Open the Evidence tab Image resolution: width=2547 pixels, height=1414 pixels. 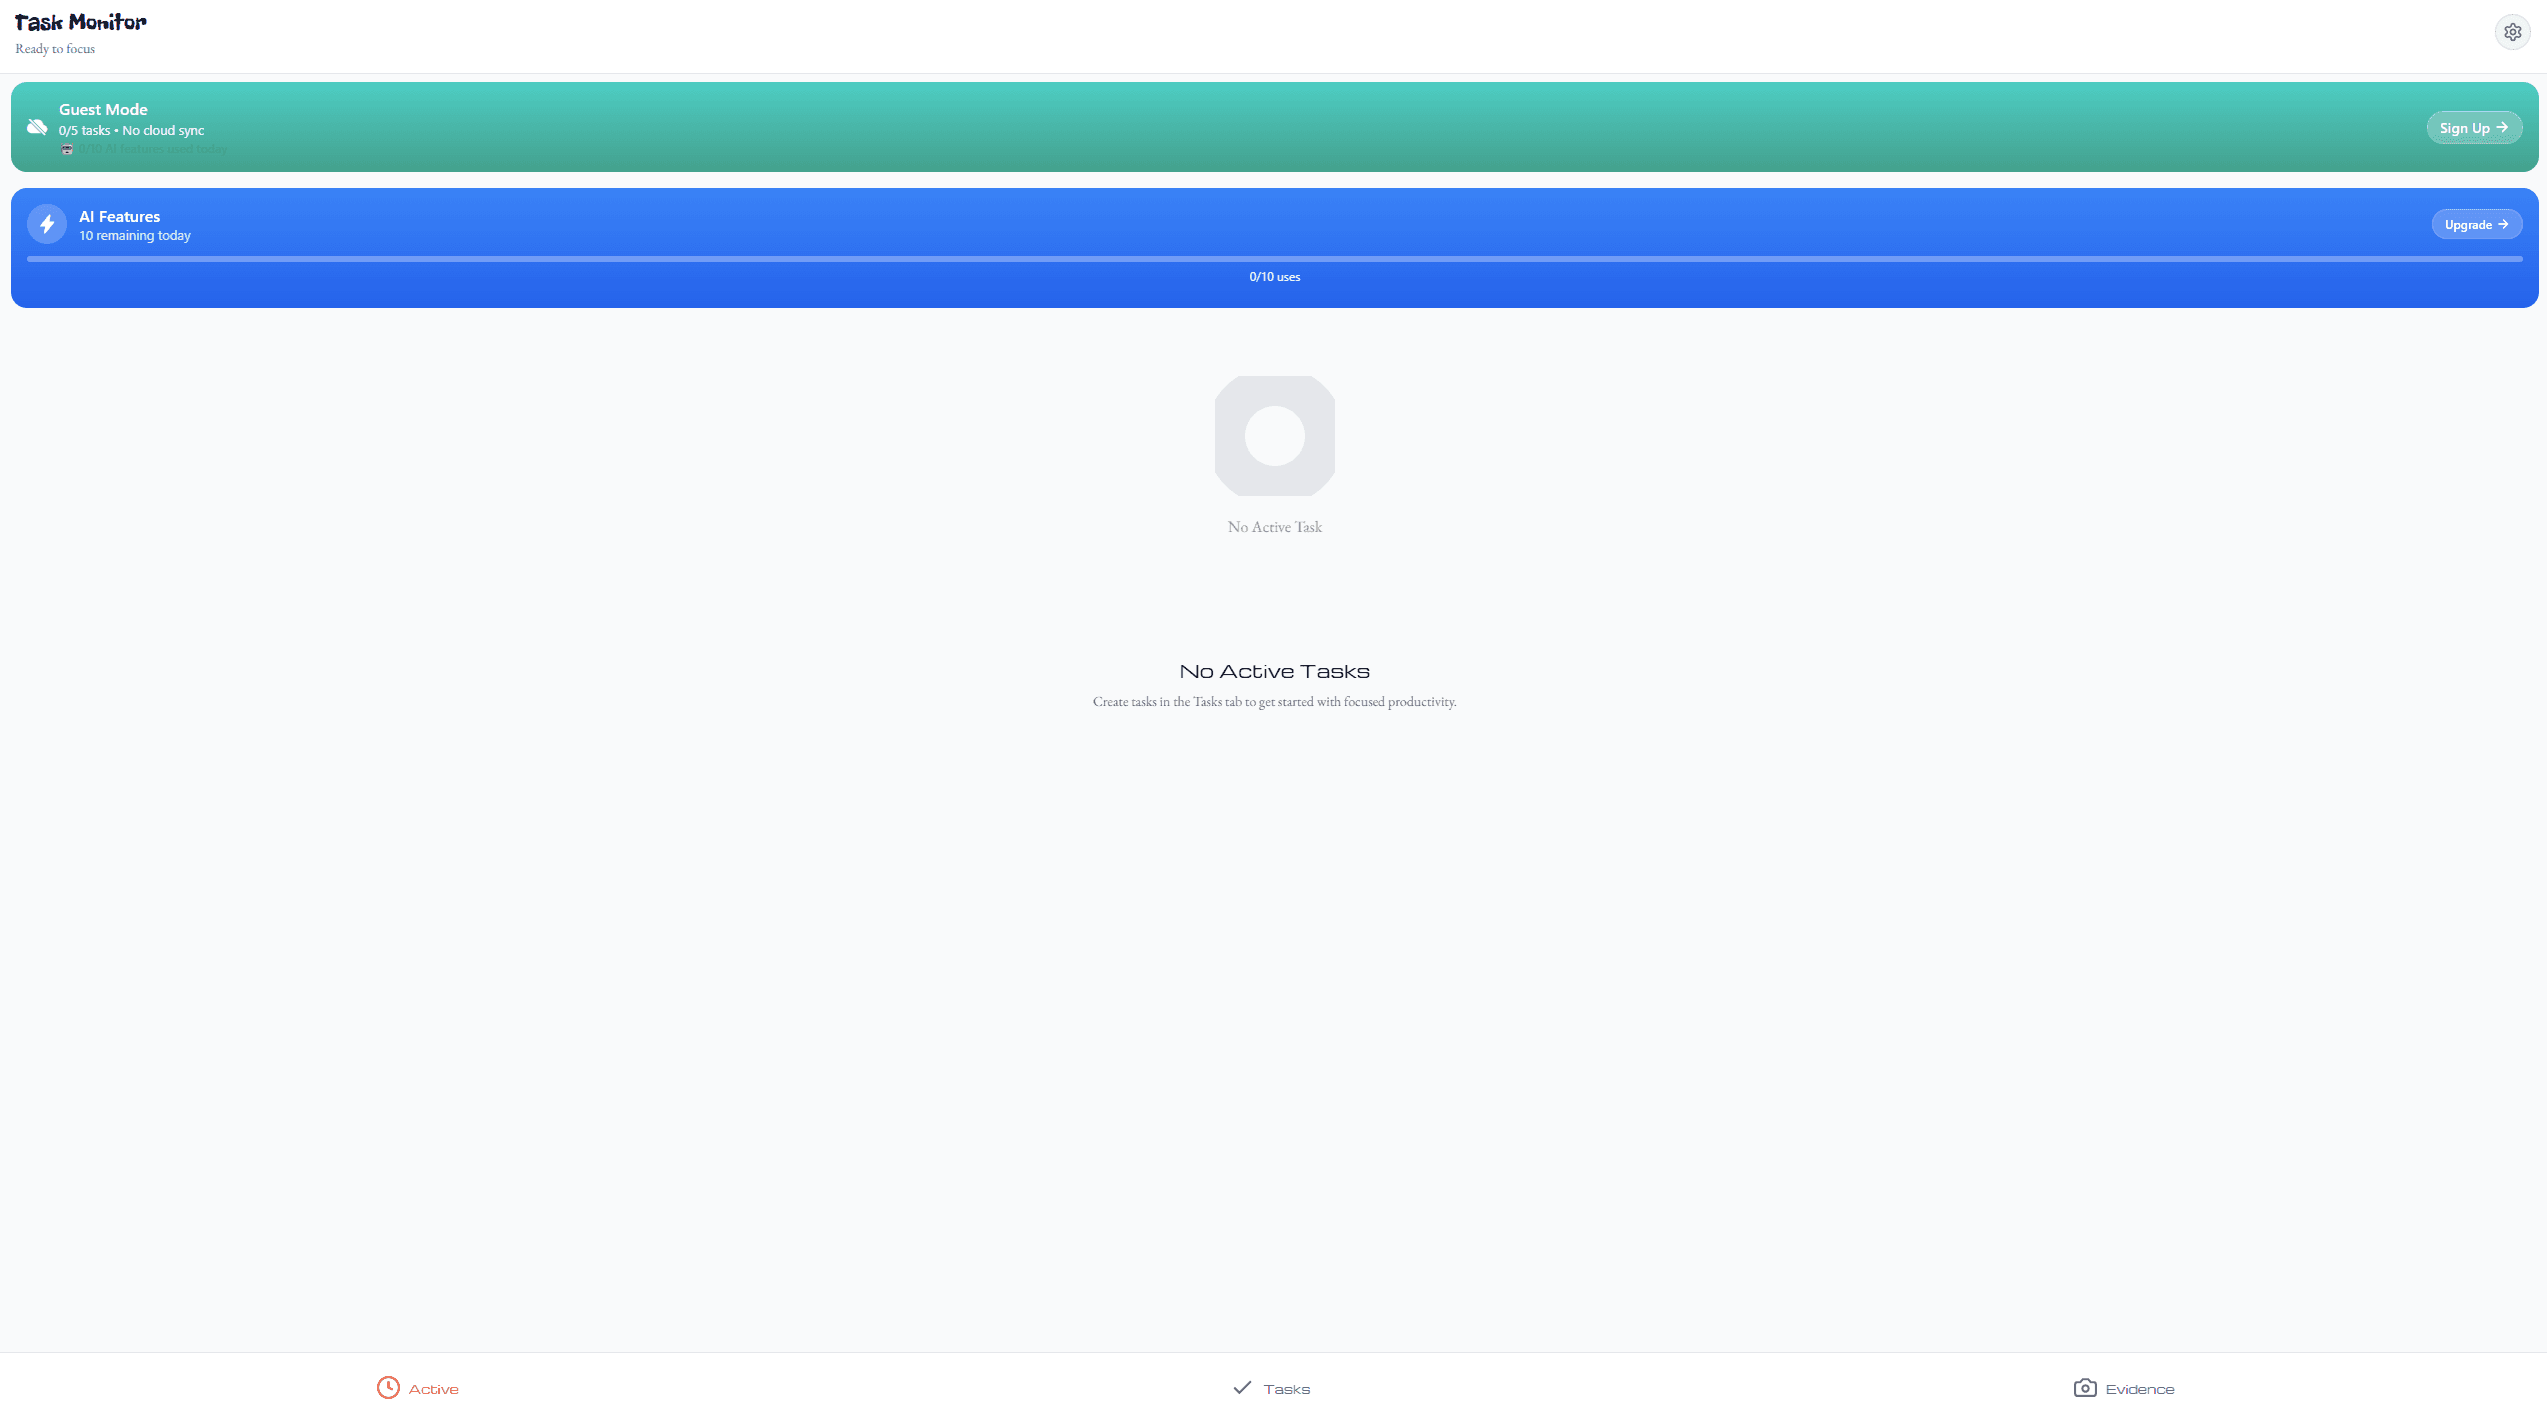coord(2139,1389)
